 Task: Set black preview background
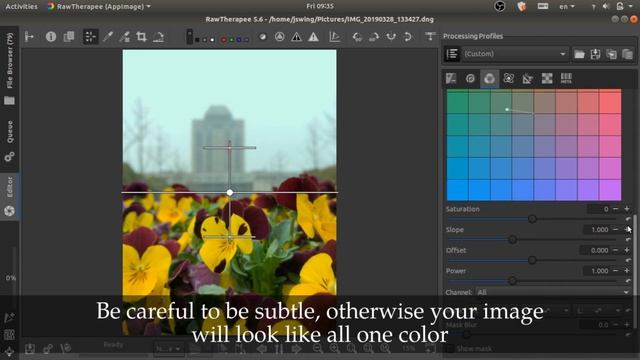point(197,40)
